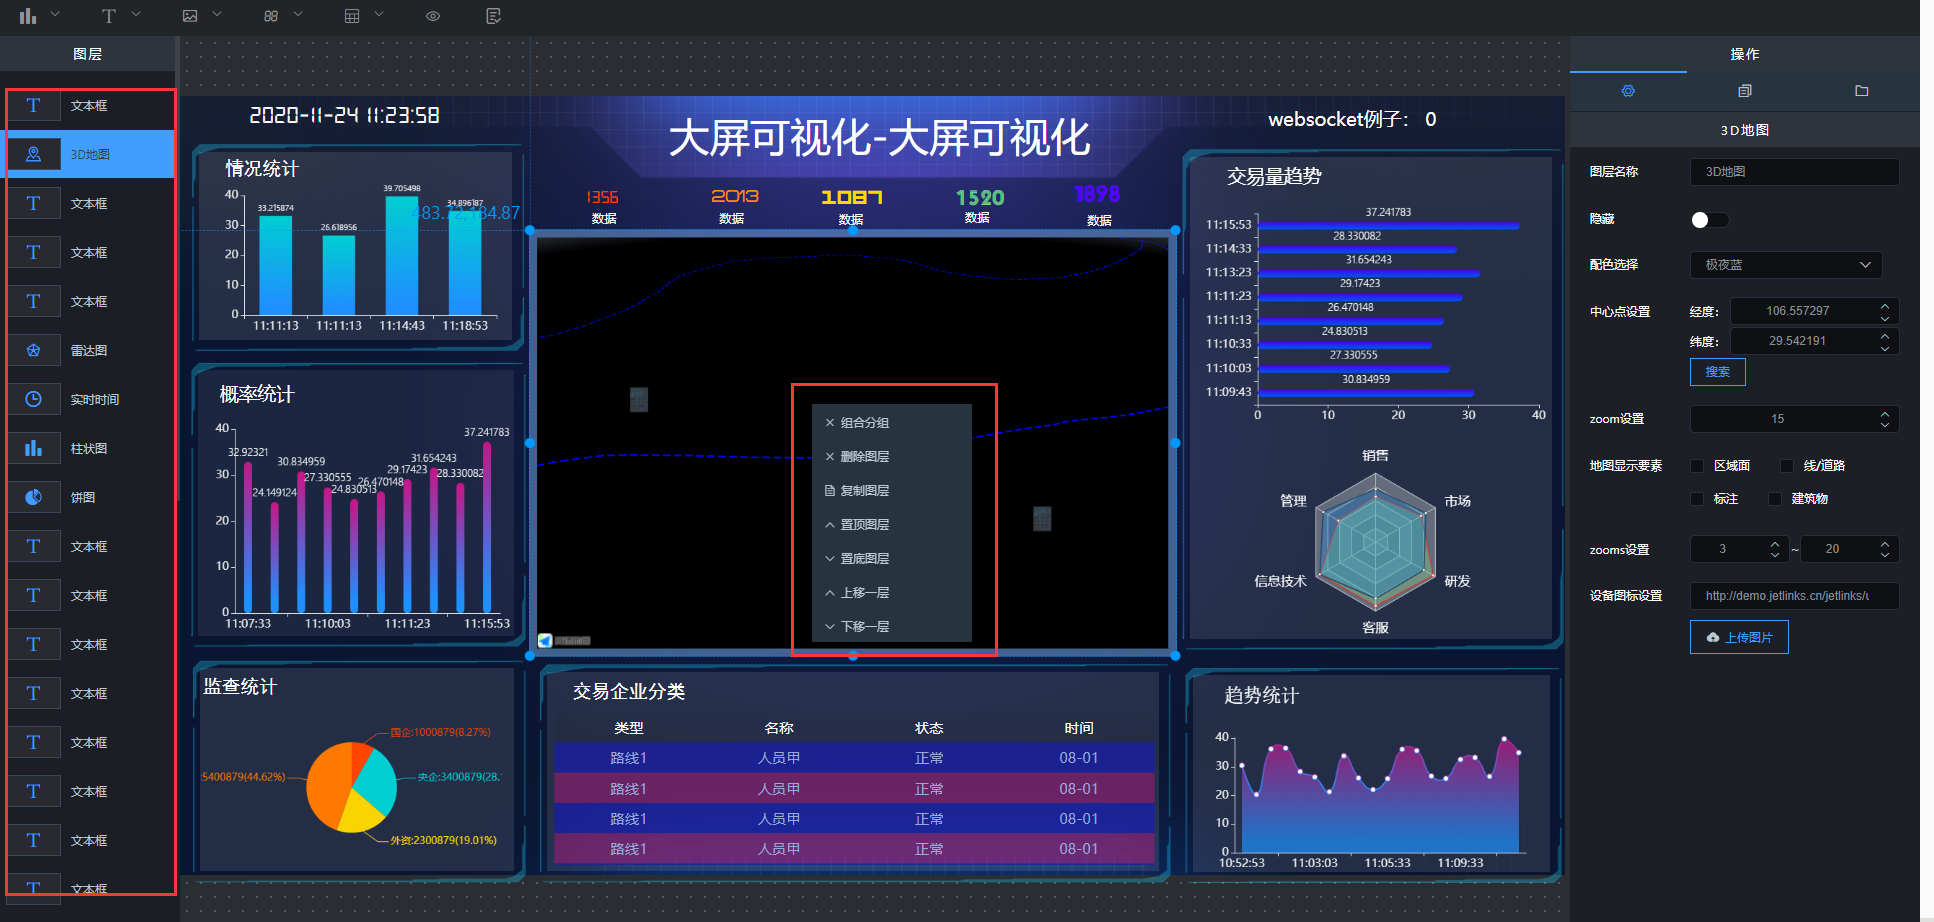Click the table component icon in toolbar
This screenshot has height=922, width=1934.
click(352, 16)
